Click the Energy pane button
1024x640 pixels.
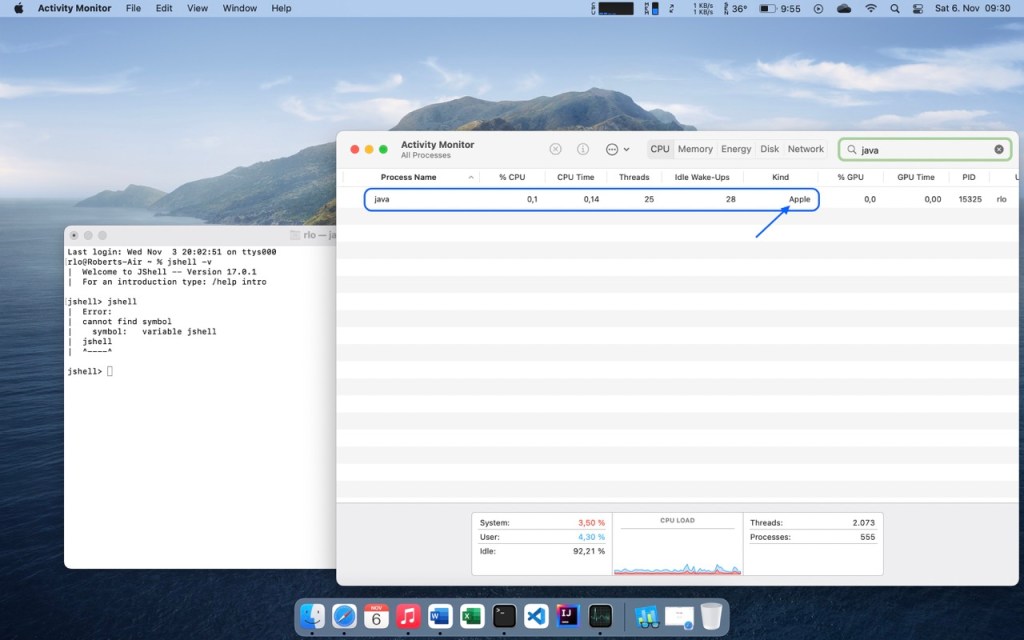pyautogui.click(x=735, y=148)
